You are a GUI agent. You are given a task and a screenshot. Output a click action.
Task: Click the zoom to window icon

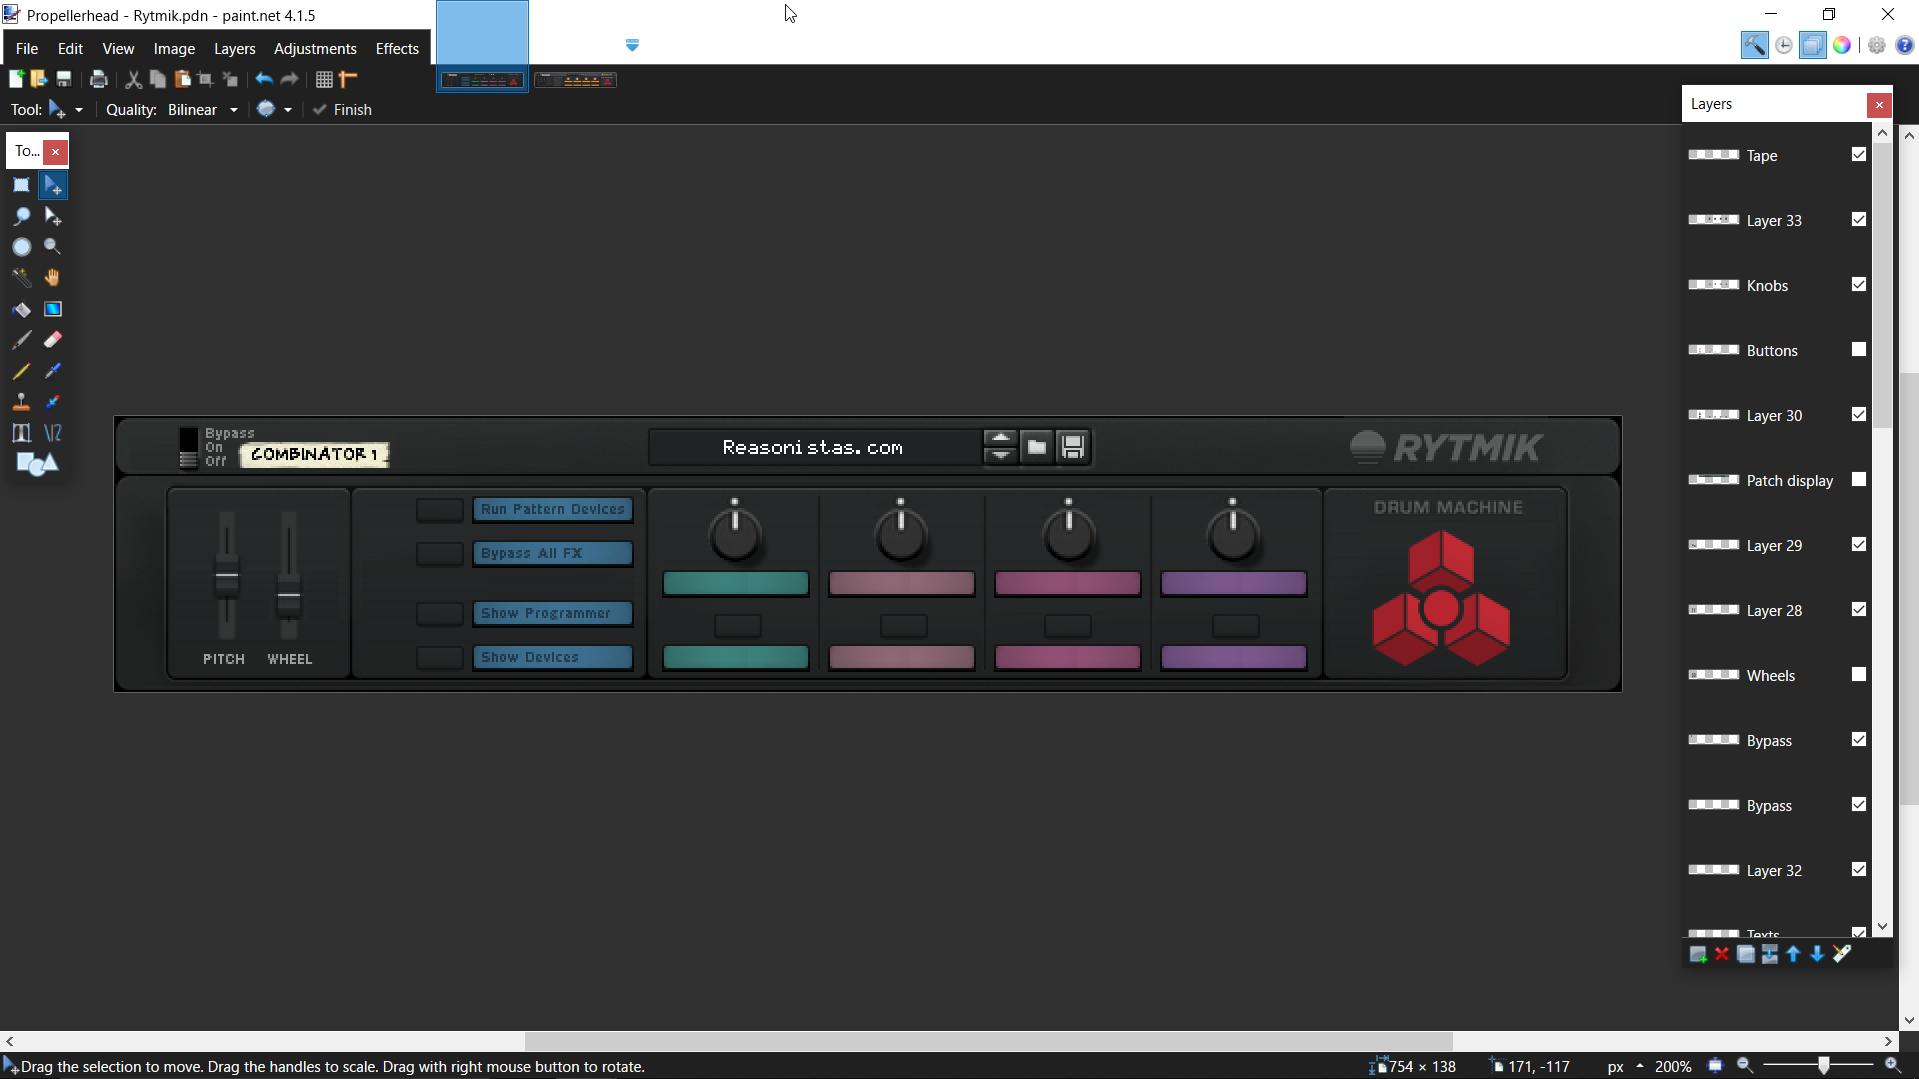pyautogui.click(x=1716, y=1066)
